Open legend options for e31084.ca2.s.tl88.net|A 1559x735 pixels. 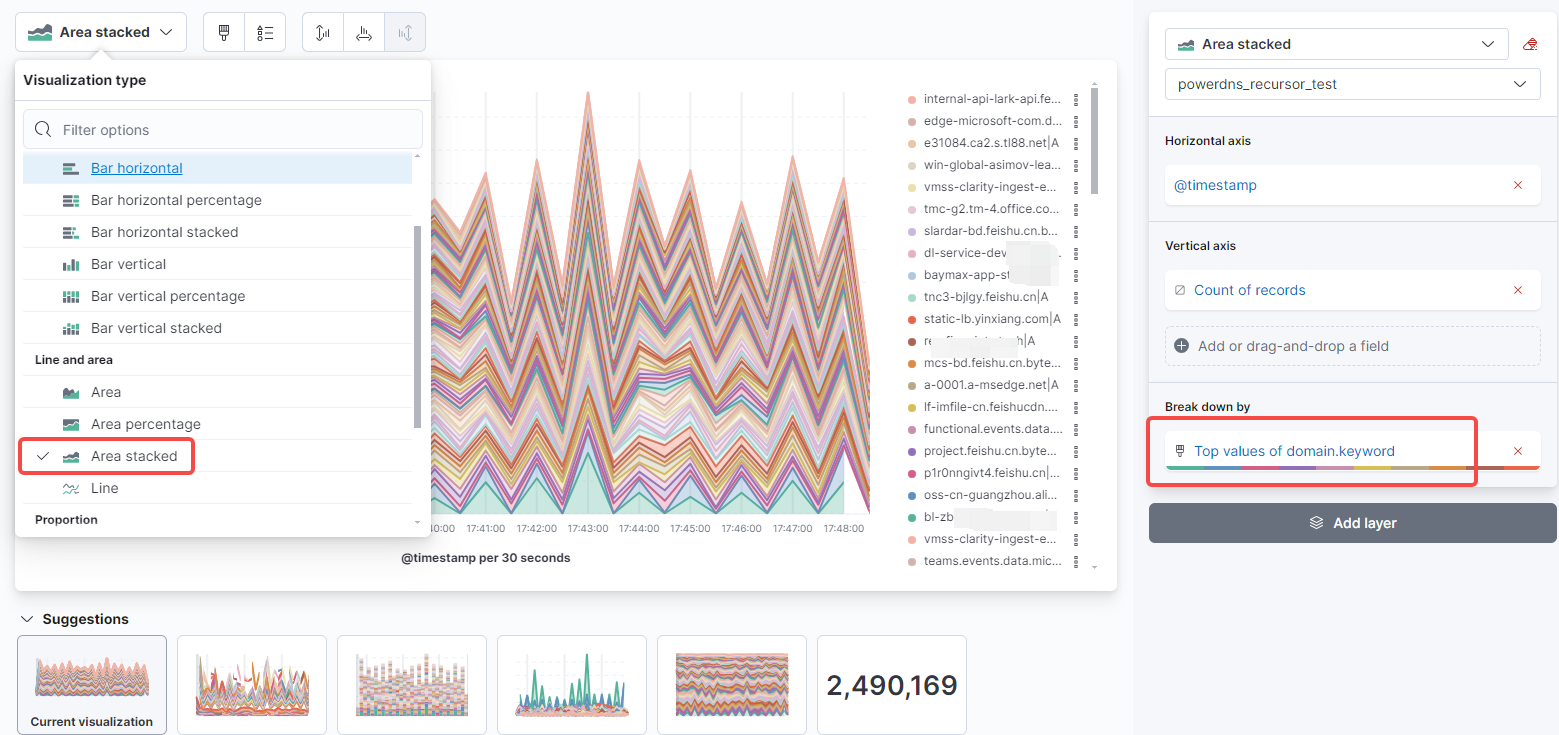click(1076, 143)
